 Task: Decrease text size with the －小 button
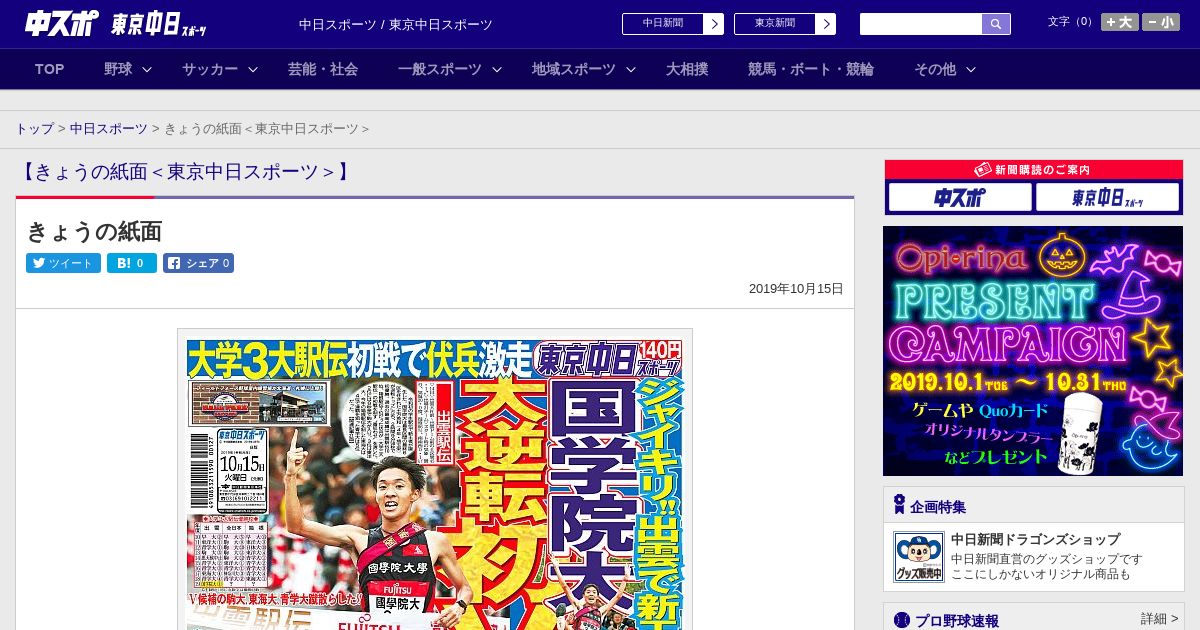1161,22
